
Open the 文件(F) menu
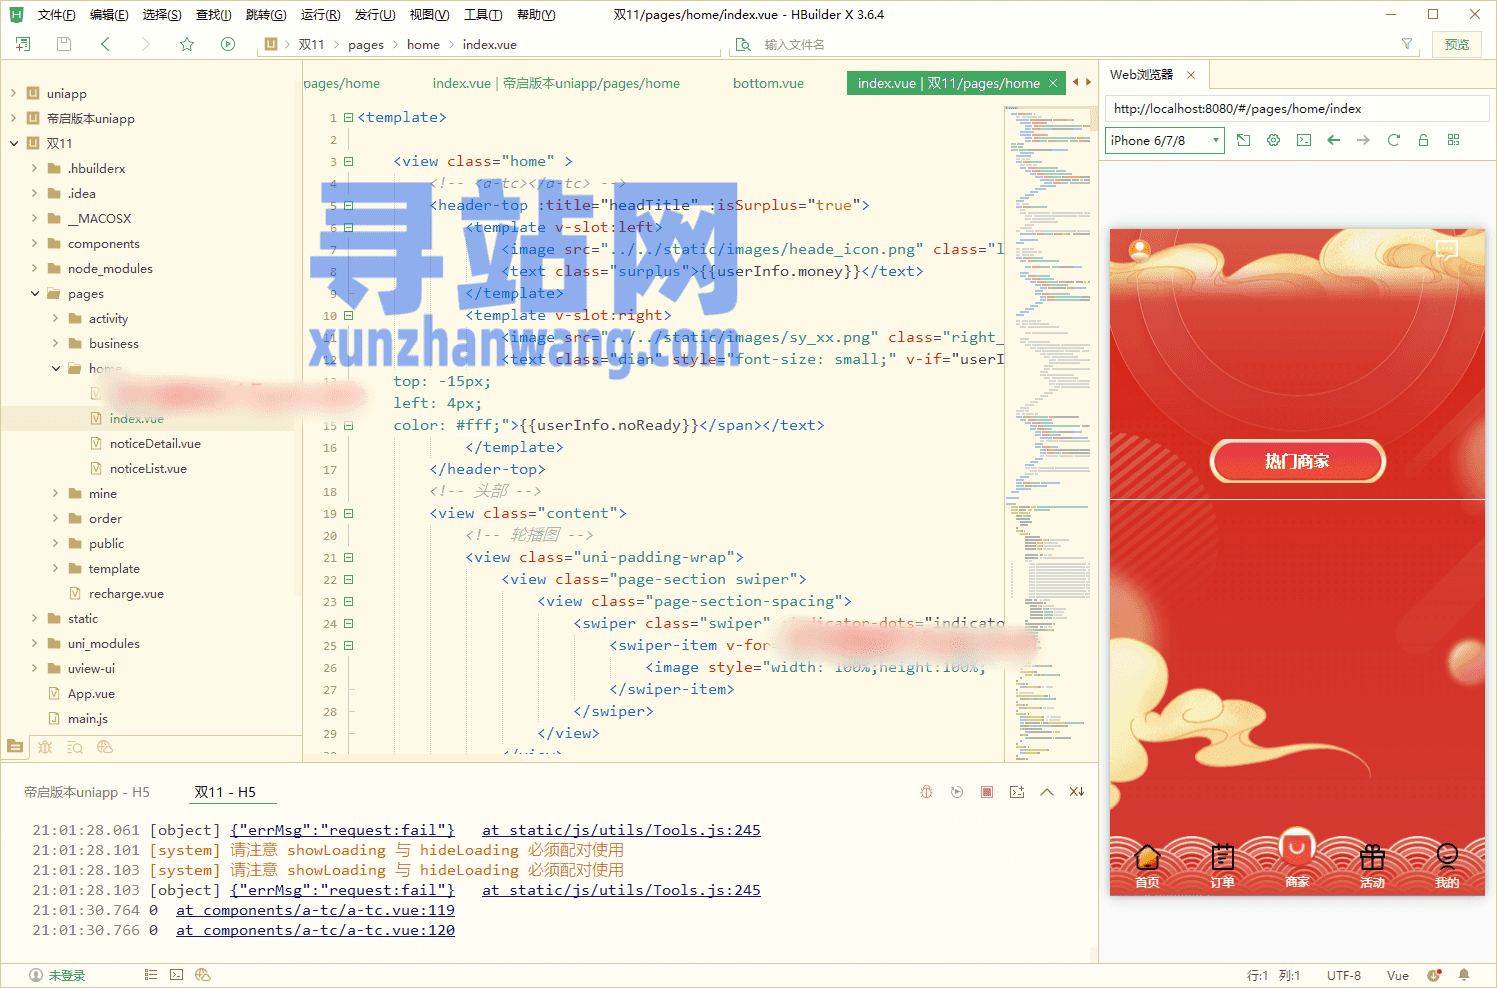(x=56, y=15)
